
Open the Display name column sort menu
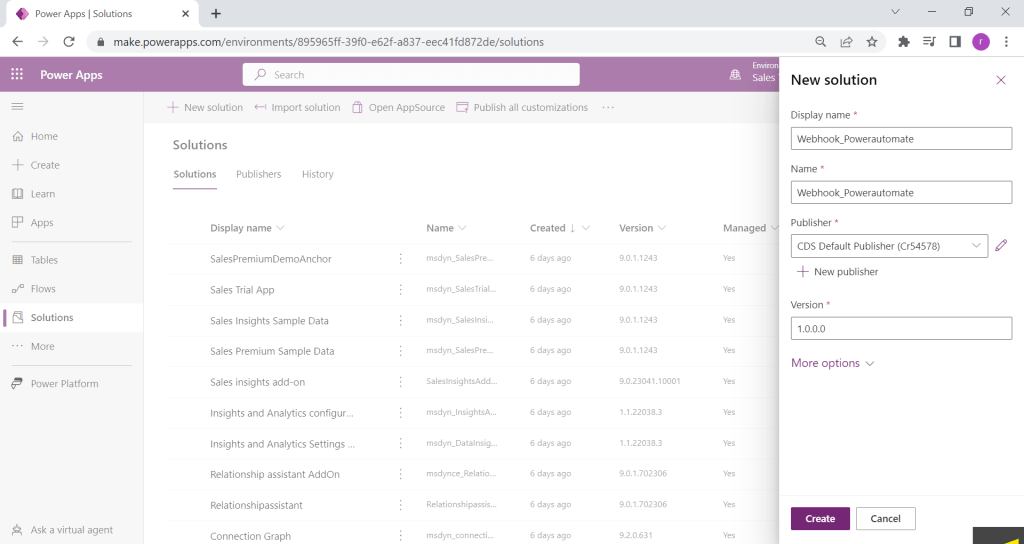[247, 228]
